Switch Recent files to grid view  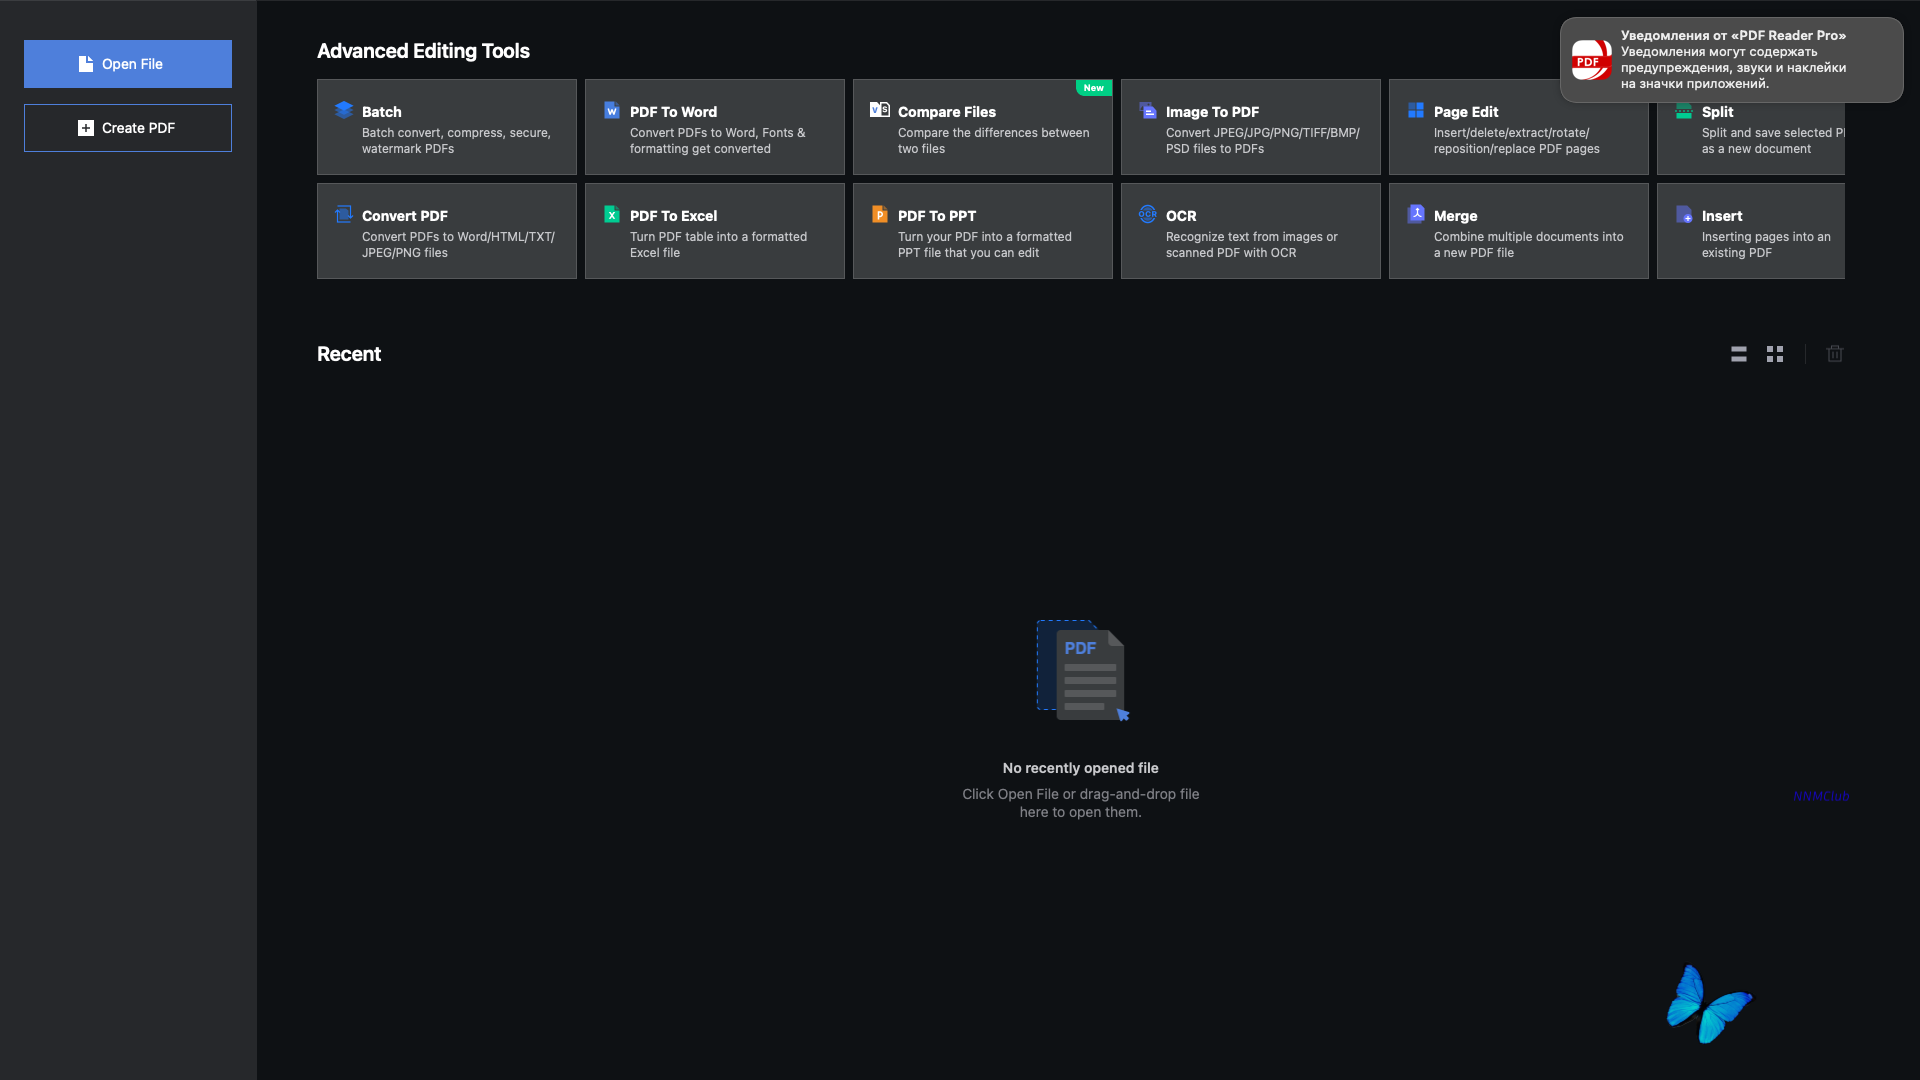pos(1775,354)
